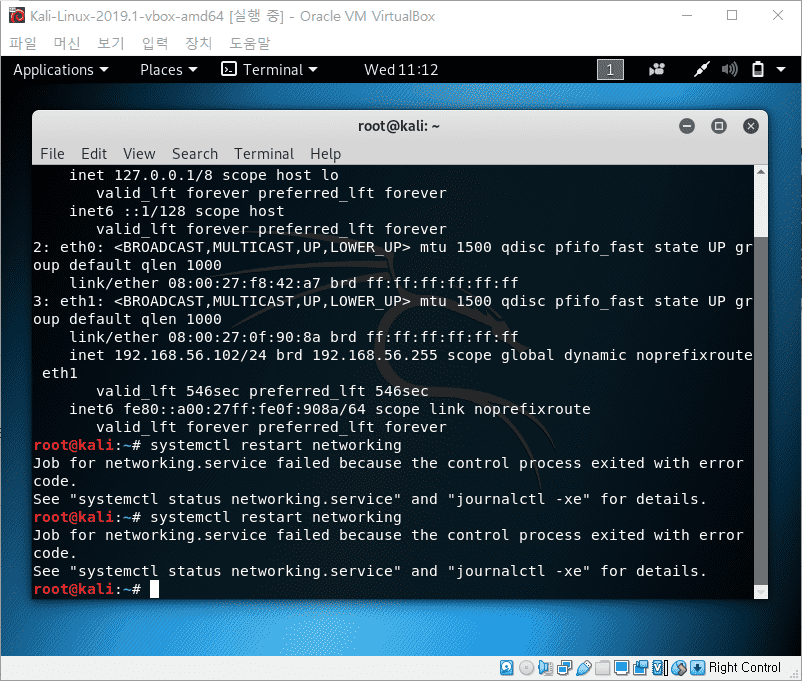
Task: Click the optical drive status icon
Action: pyautogui.click(x=526, y=668)
